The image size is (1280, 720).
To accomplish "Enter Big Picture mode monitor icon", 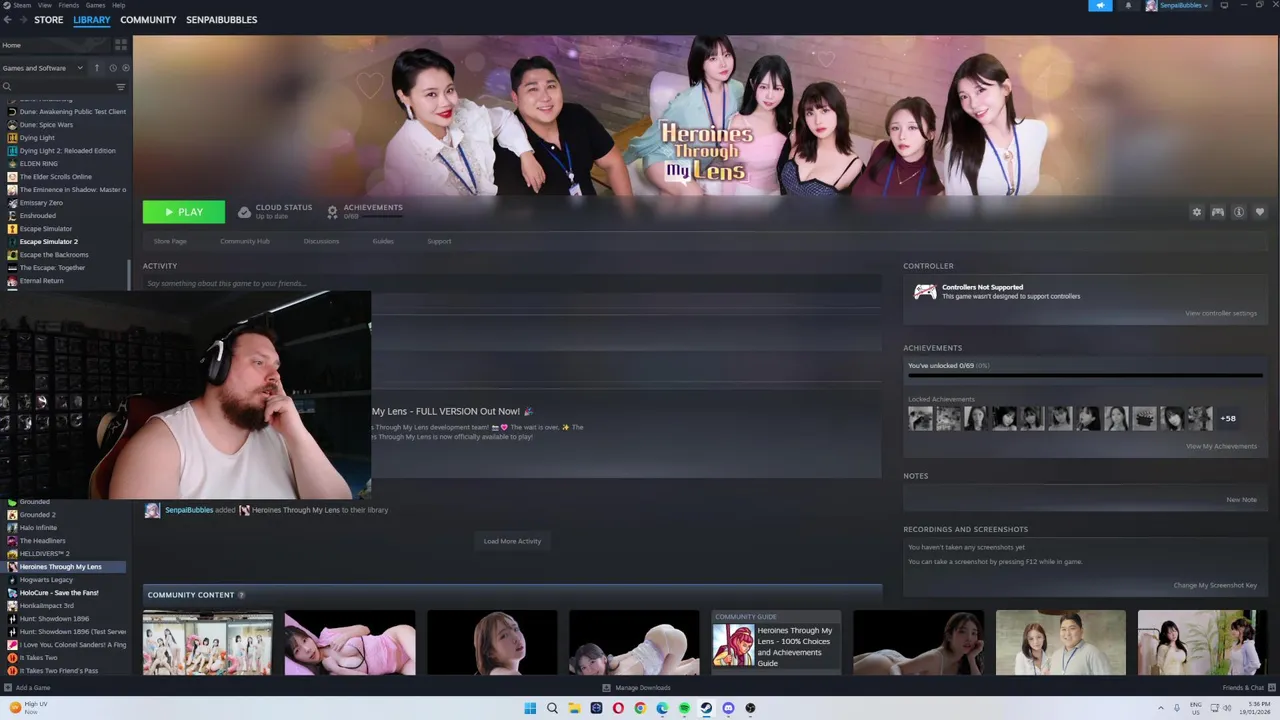I will pos(1224,5).
